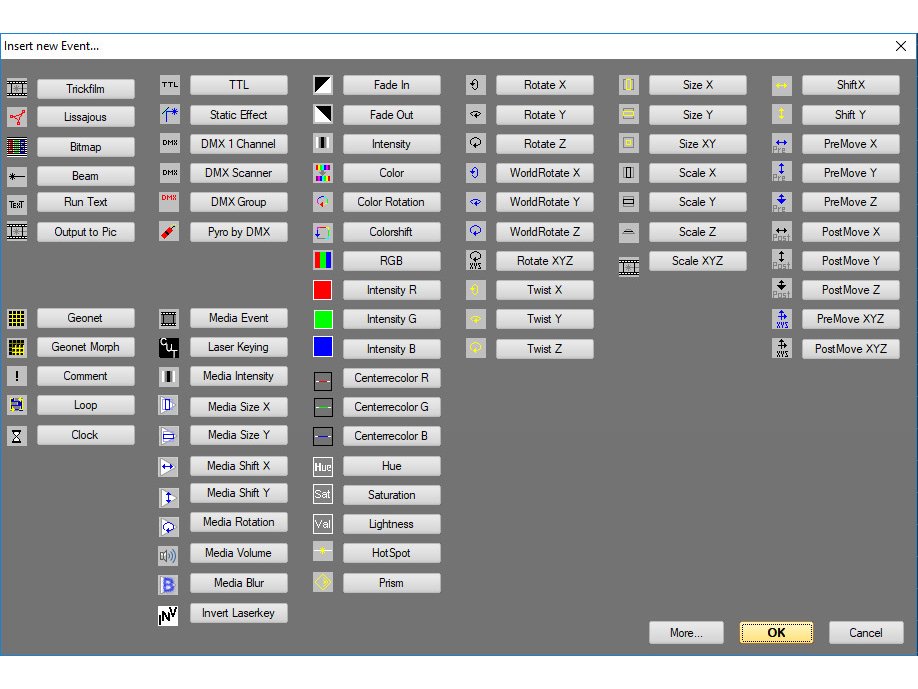This screenshot has width=918, height=689.
Task: Click the Intensity G green swatch
Action: pos(323,319)
